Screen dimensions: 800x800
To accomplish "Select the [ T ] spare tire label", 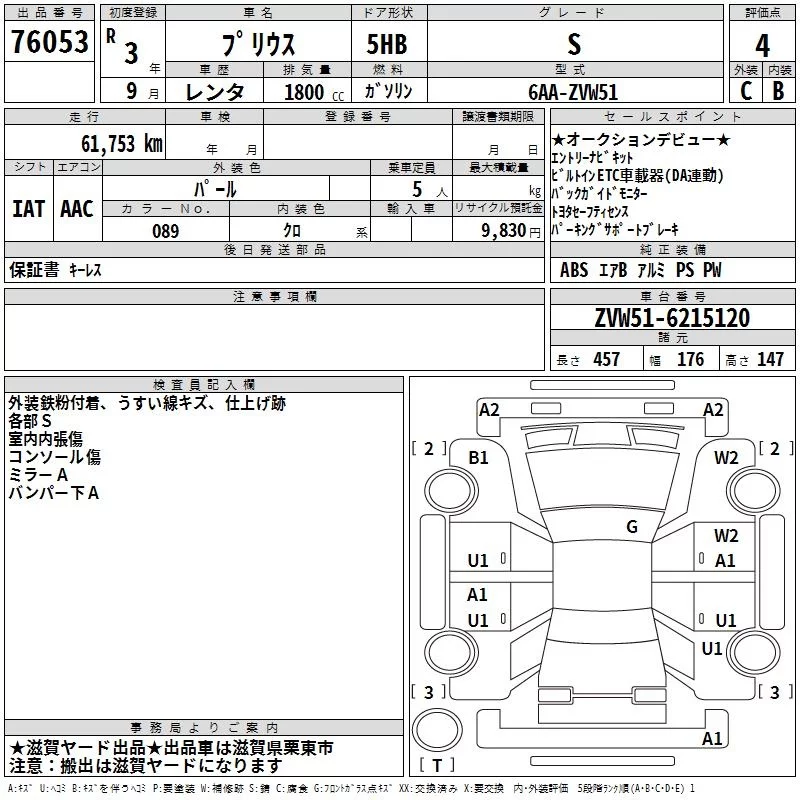I will click(437, 765).
